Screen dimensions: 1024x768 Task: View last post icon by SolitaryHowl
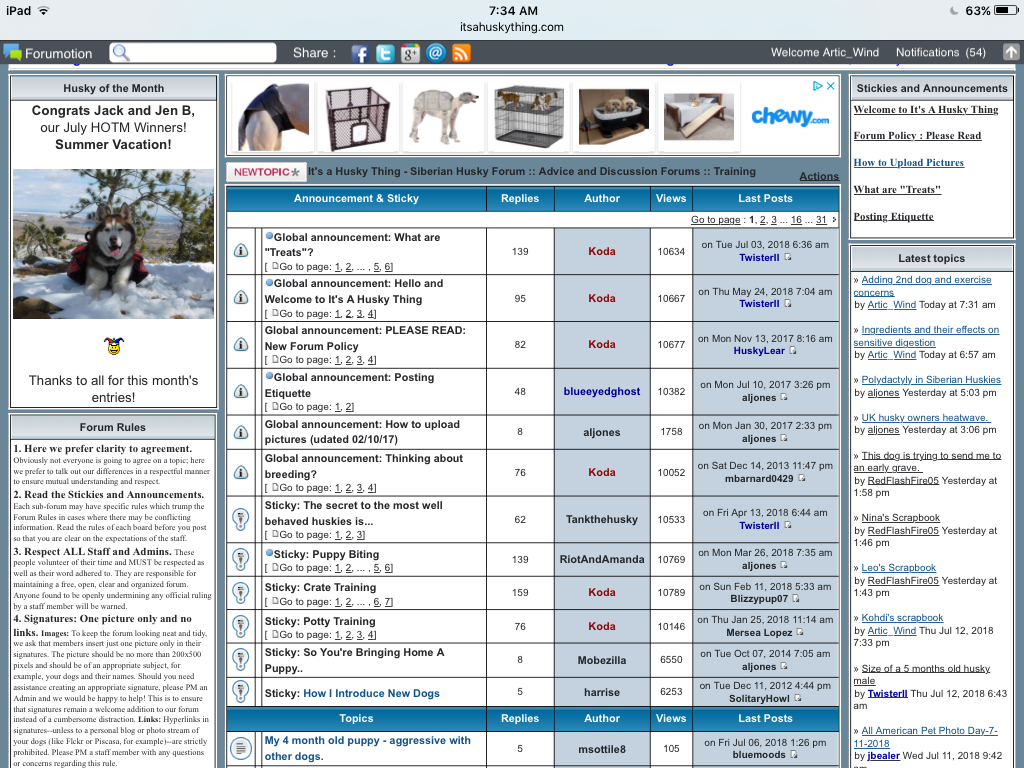coord(798,699)
